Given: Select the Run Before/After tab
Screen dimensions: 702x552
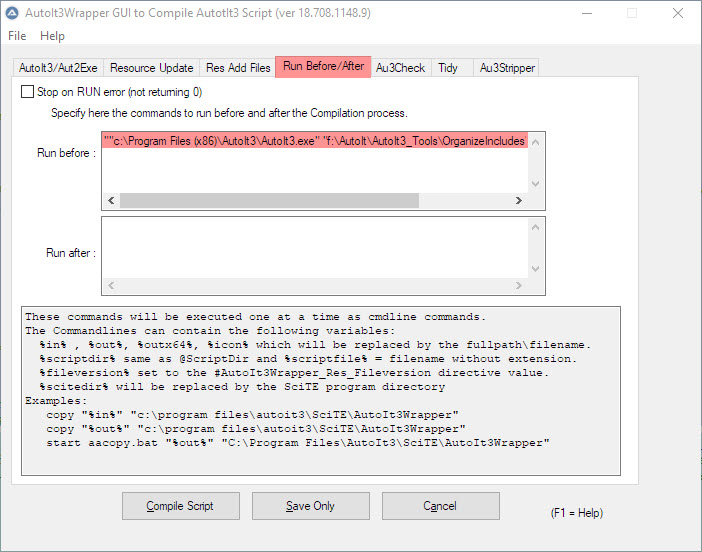Looking at the screenshot, I should (323, 66).
